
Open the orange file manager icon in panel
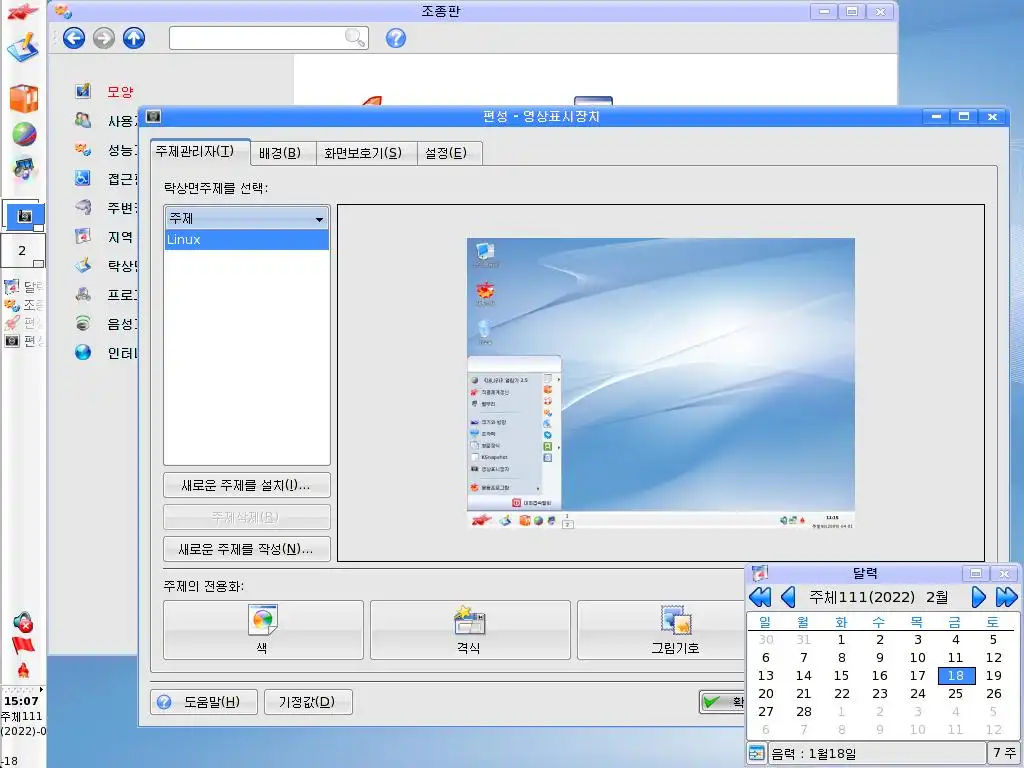pyautogui.click(x=24, y=99)
